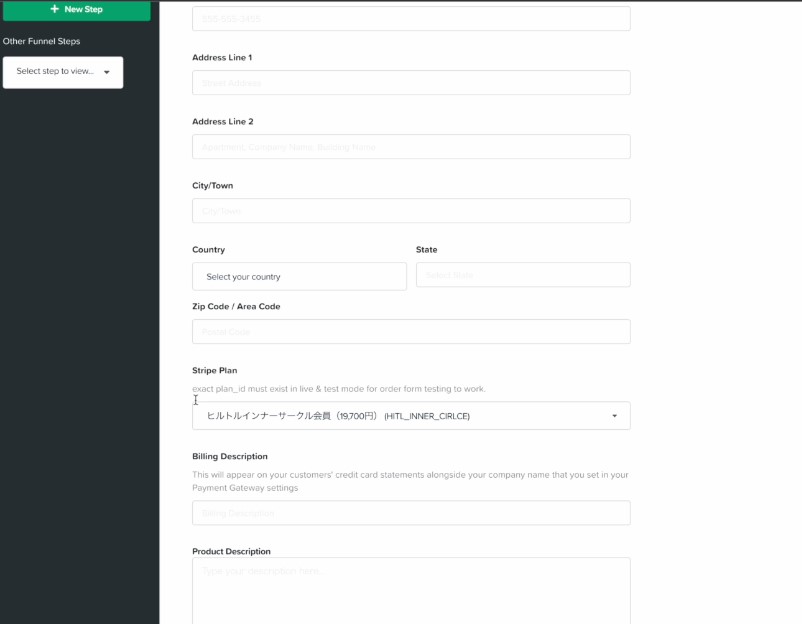
Task: Click the Other Funnel Steps label
Action: click(41, 41)
